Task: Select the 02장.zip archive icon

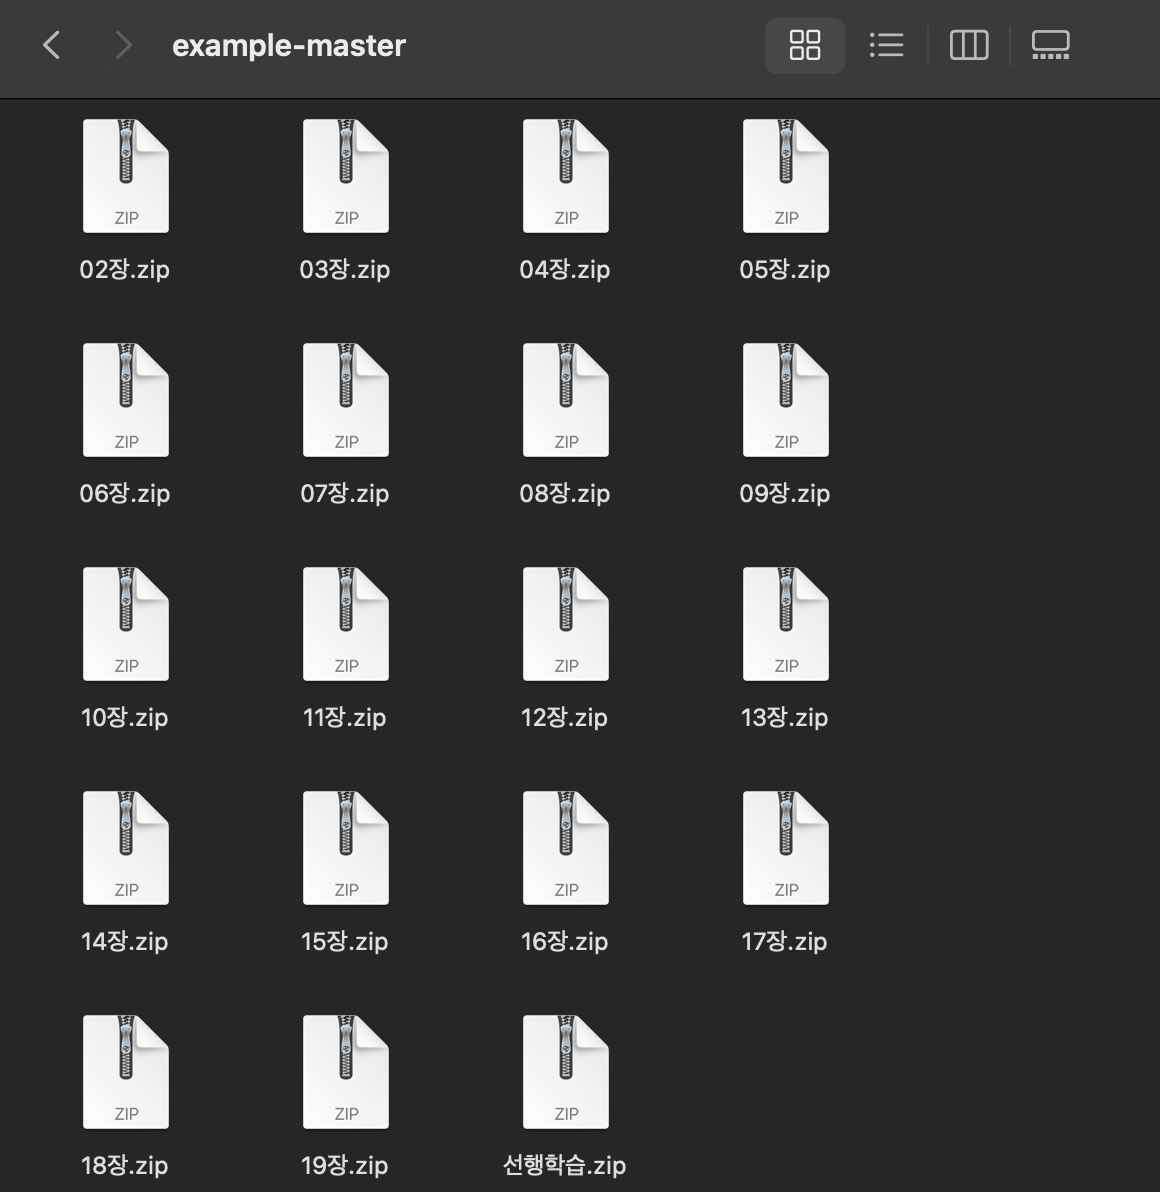Action: pyautogui.click(x=125, y=176)
